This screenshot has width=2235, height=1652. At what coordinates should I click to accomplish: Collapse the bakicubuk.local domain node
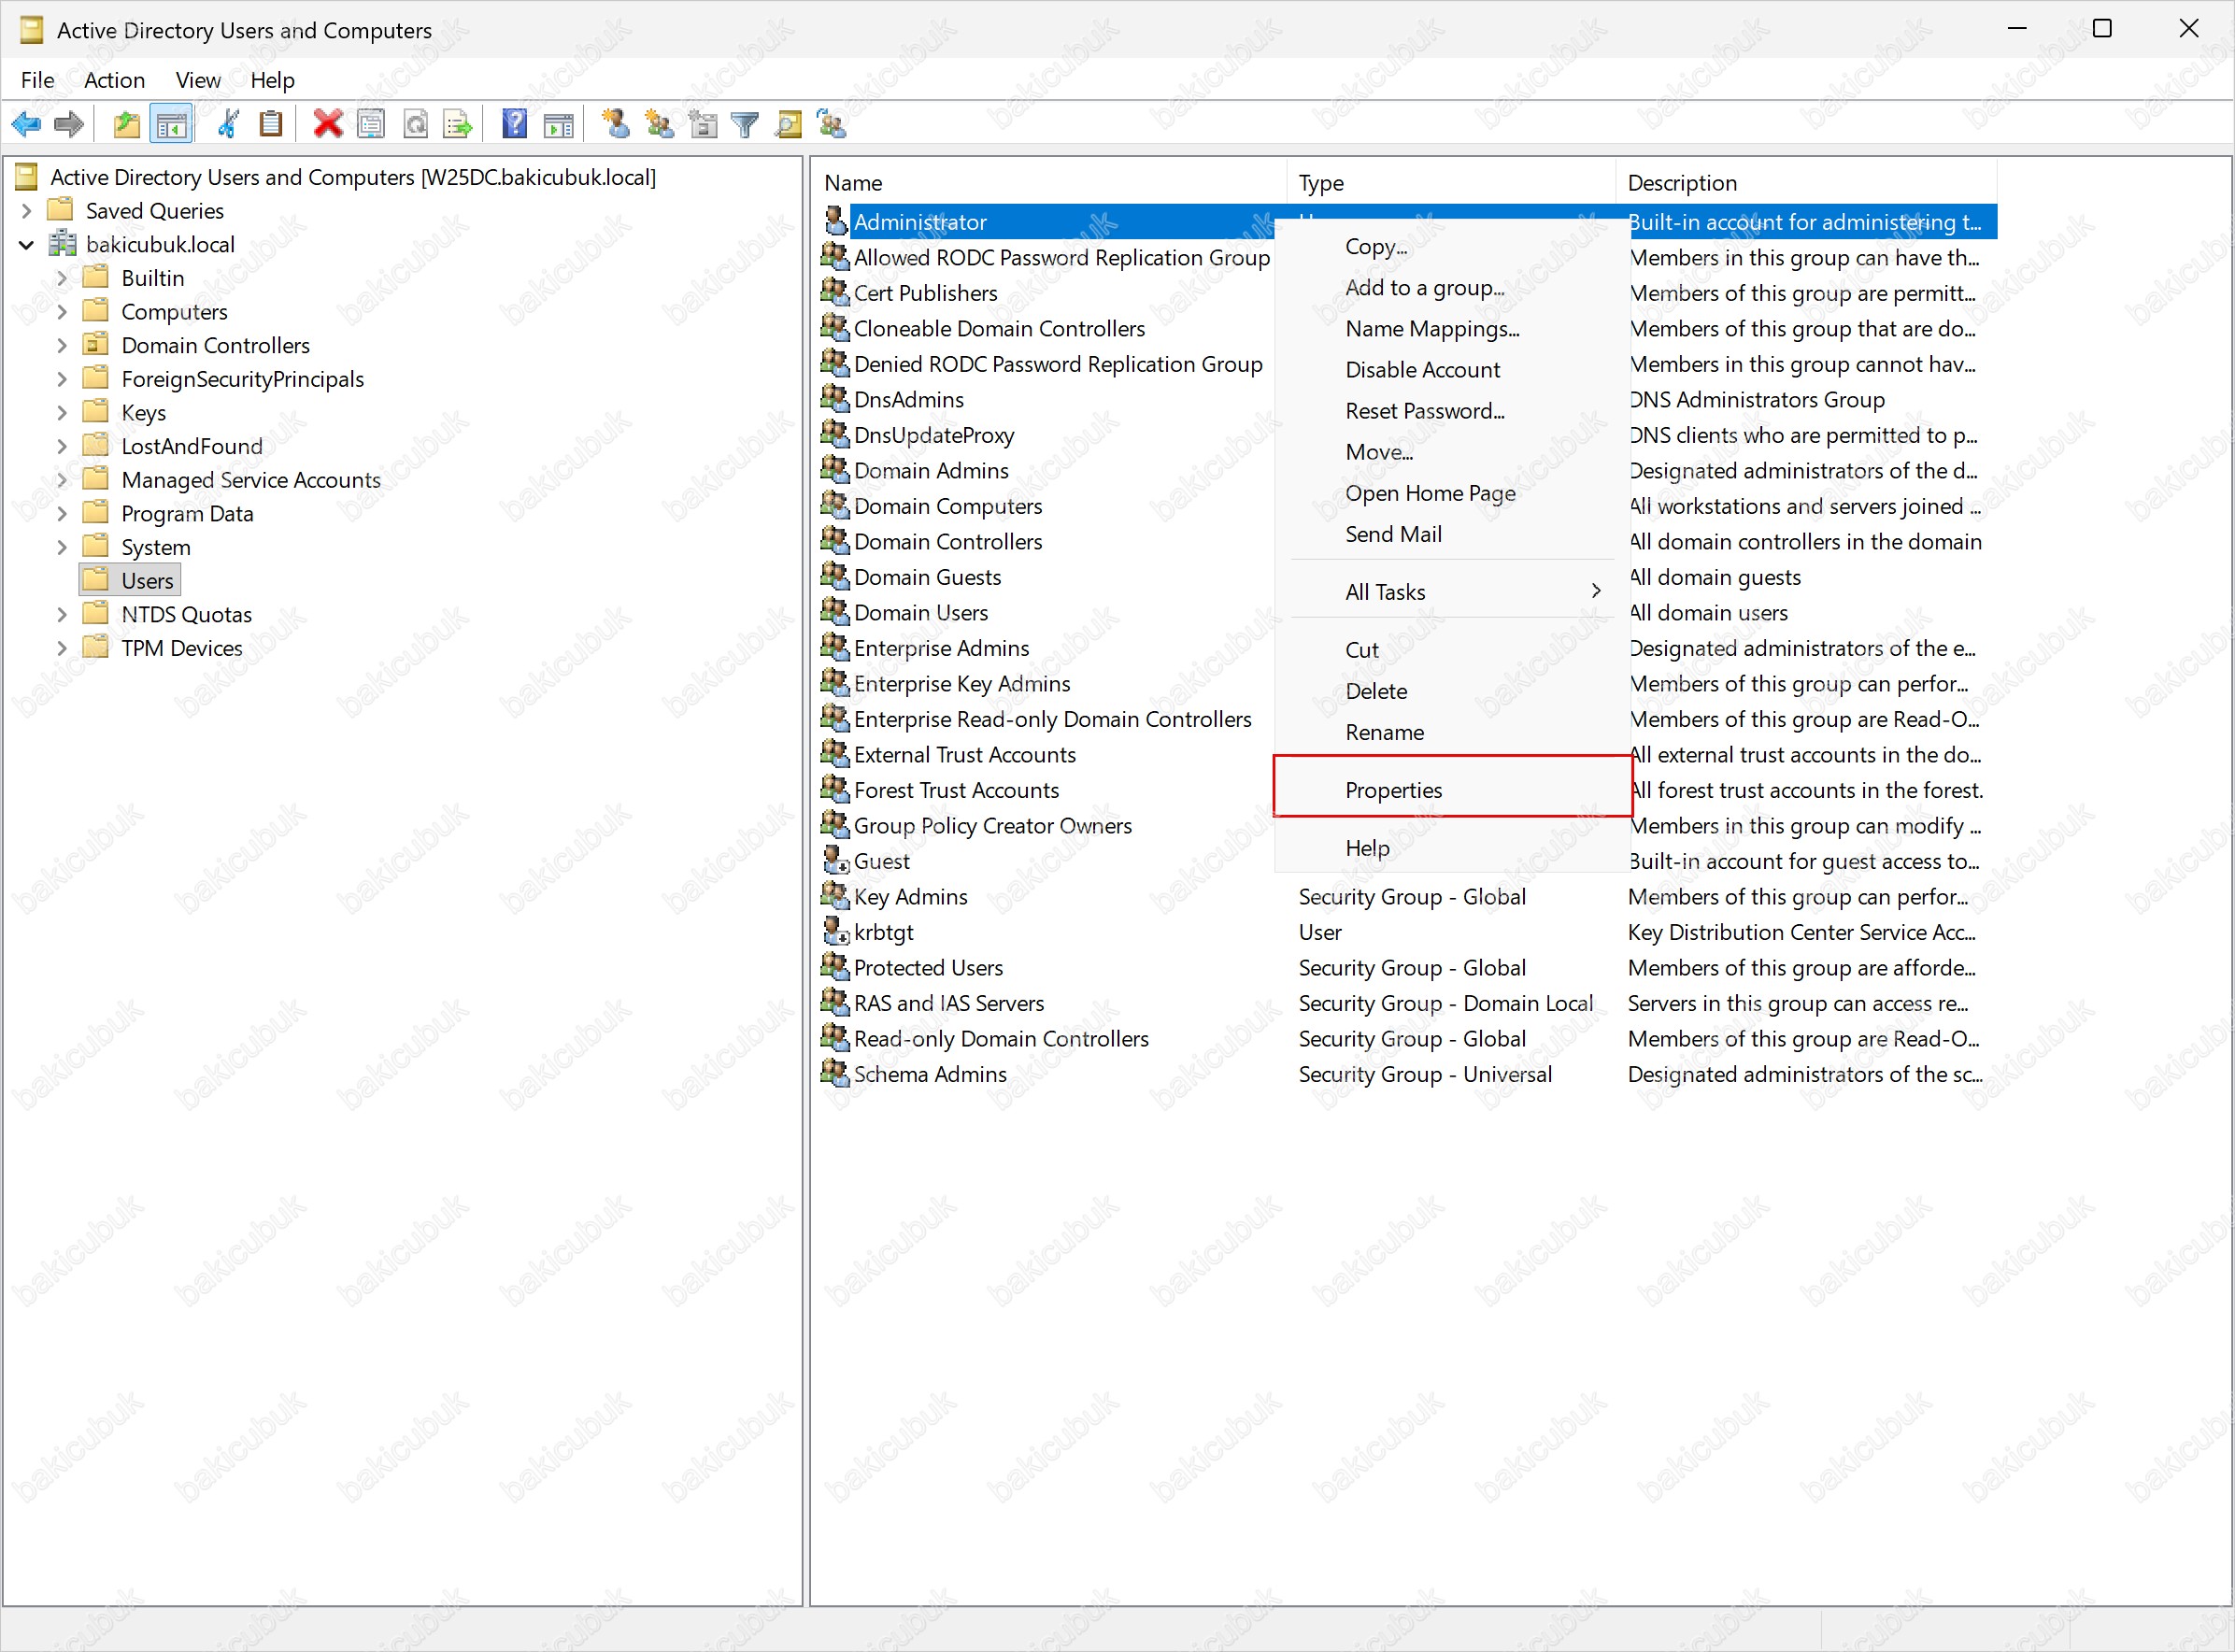[27, 245]
